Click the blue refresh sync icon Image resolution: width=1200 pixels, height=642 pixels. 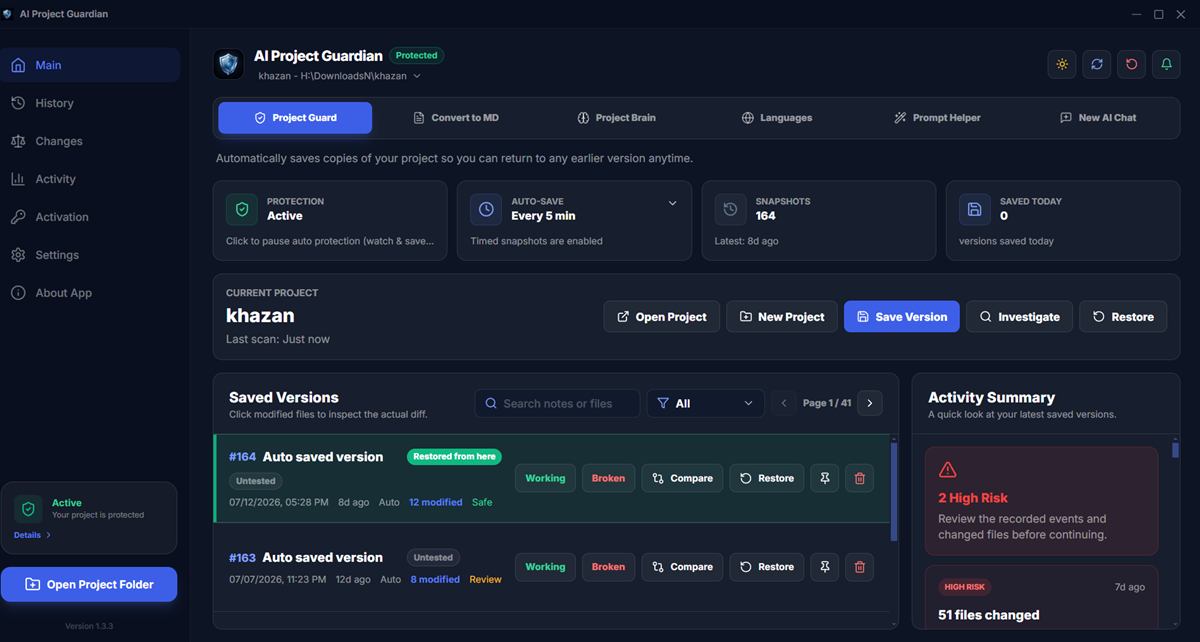(x=1097, y=64)
